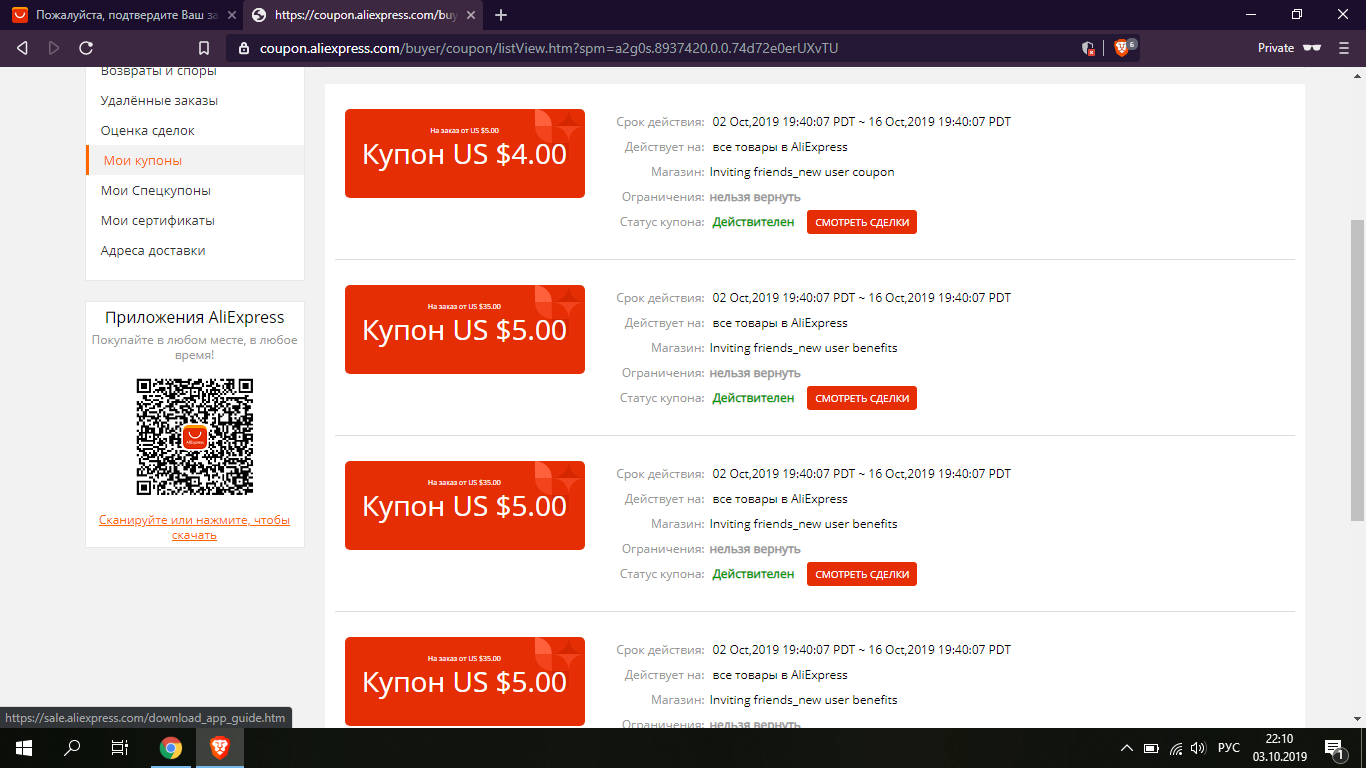Click the padlock site security icon
Screen dimensions: 1366x768
click(x=242, y=48)
